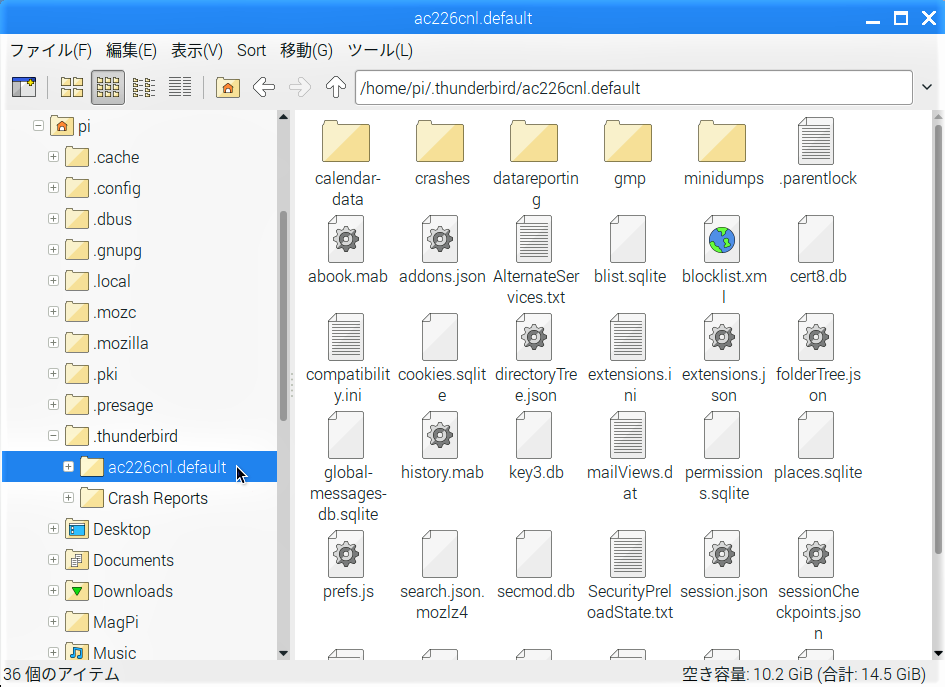Select the mailViews.dat file
The height and width of the screenshot is (687, 945).
629,457
